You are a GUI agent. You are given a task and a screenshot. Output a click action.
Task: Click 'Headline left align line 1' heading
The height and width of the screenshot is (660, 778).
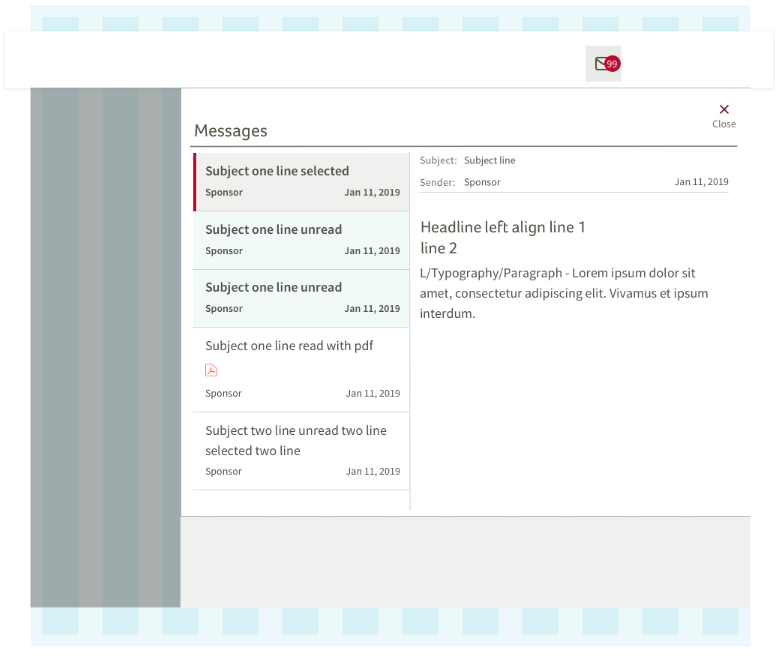click(503, 227)
